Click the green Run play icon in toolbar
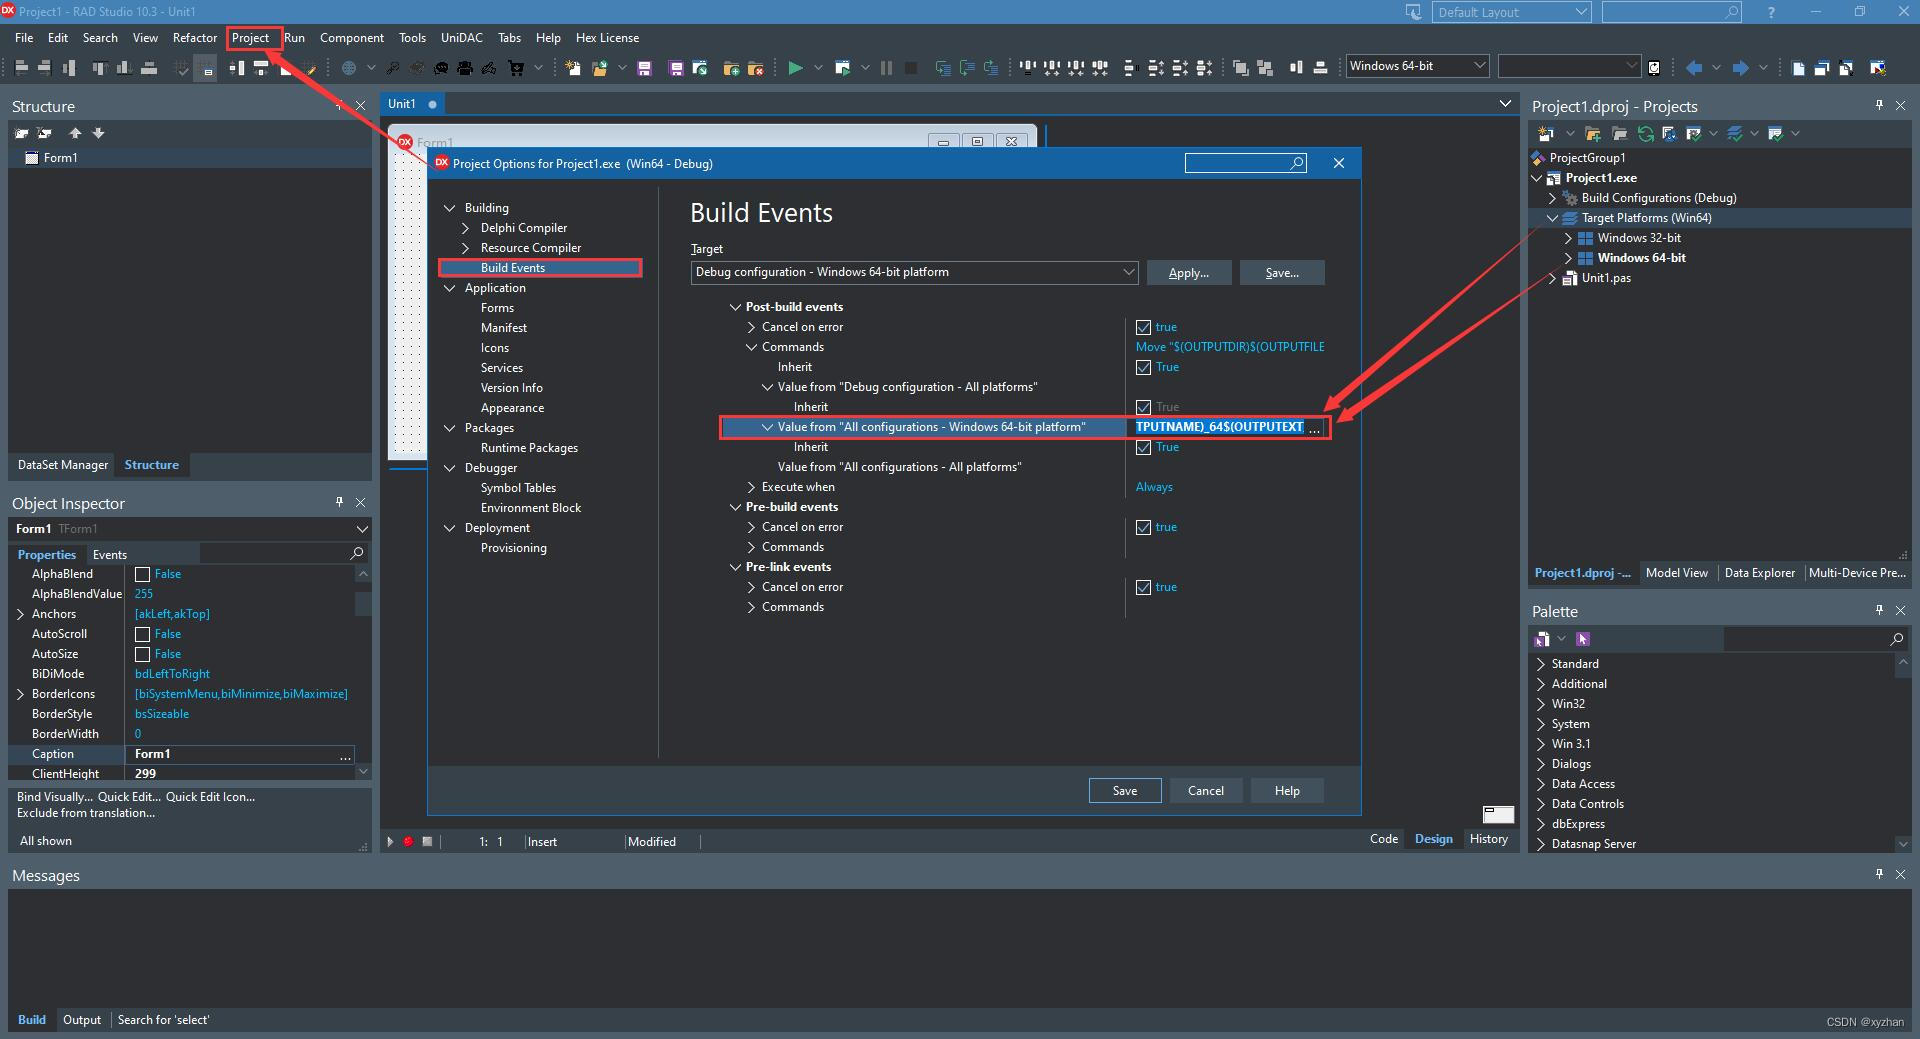1920x1039 pixels. 795,68
